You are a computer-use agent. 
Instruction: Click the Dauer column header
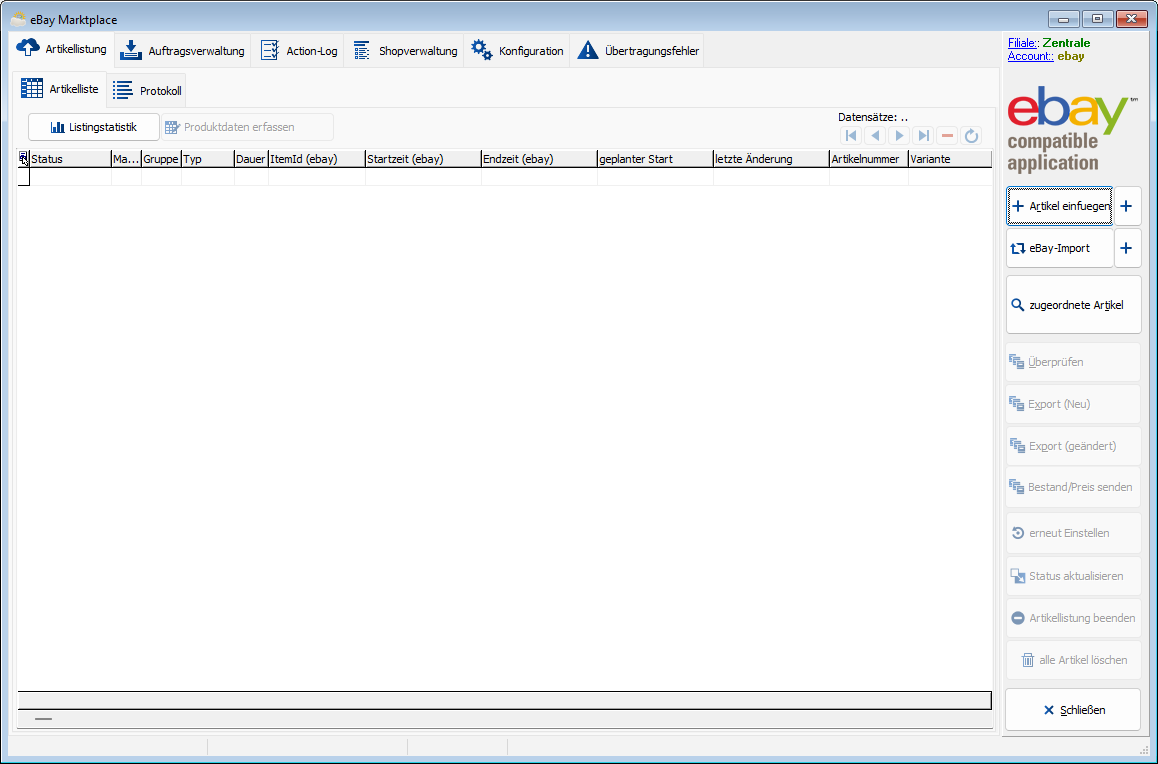tap(251, 159)
